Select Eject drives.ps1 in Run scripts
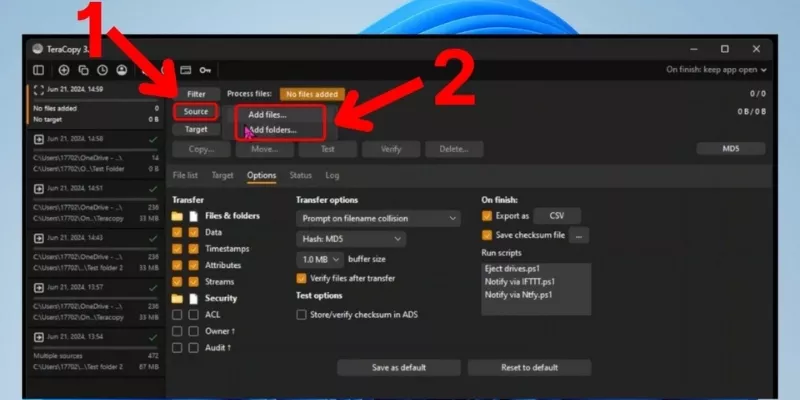The height and width of the screenshot is (400, 800). (x=513, y=268)
